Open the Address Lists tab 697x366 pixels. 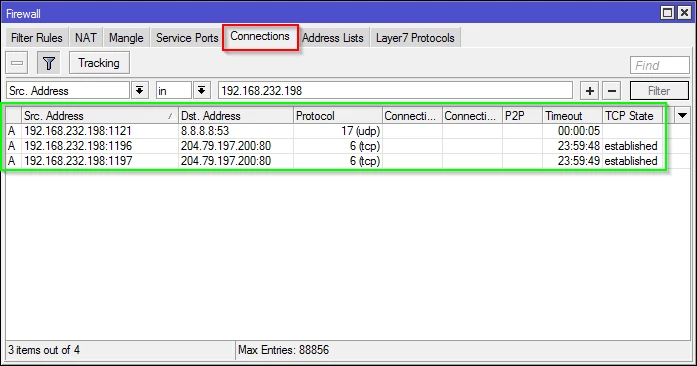[x=332, y=38]
